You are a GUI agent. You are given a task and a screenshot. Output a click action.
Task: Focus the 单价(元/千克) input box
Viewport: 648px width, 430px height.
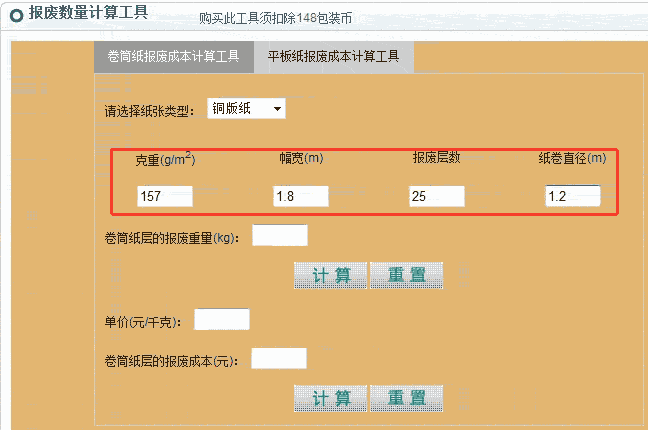point(221,320)
